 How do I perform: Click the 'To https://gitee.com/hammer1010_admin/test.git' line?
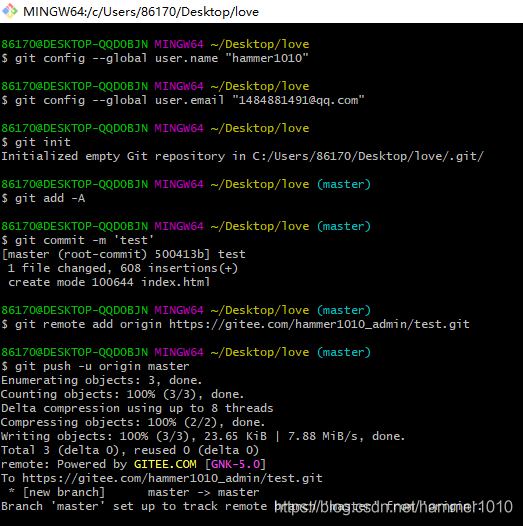coord(162,478)
